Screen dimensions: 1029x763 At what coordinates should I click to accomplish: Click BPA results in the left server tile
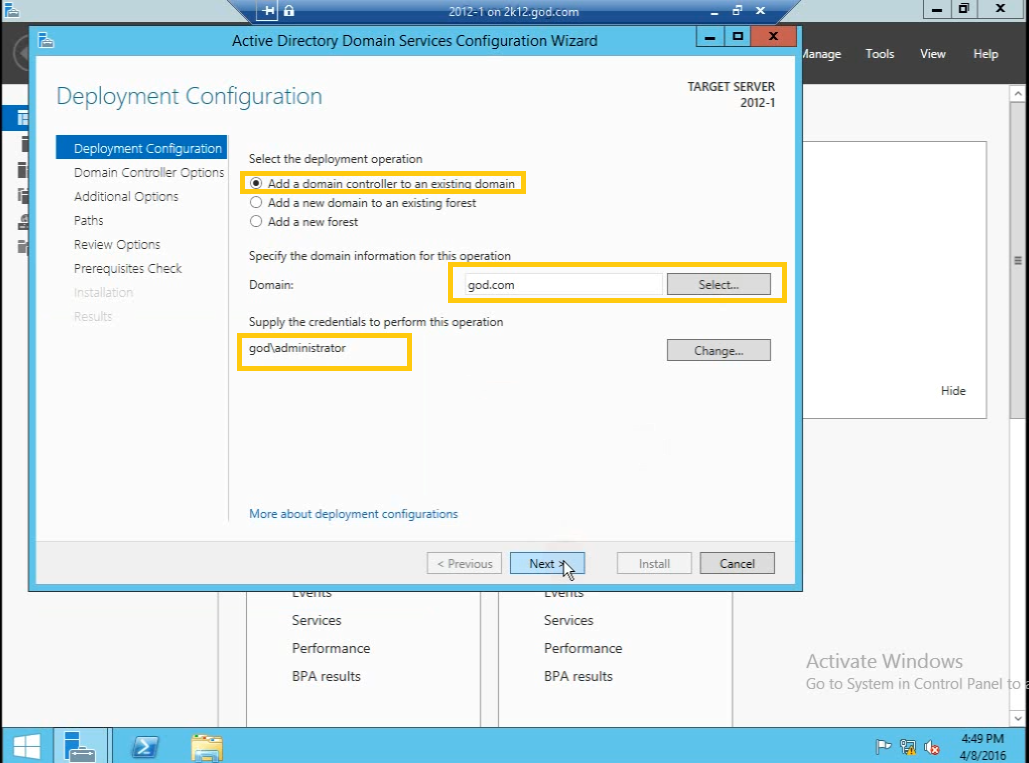tap(326, 676)
